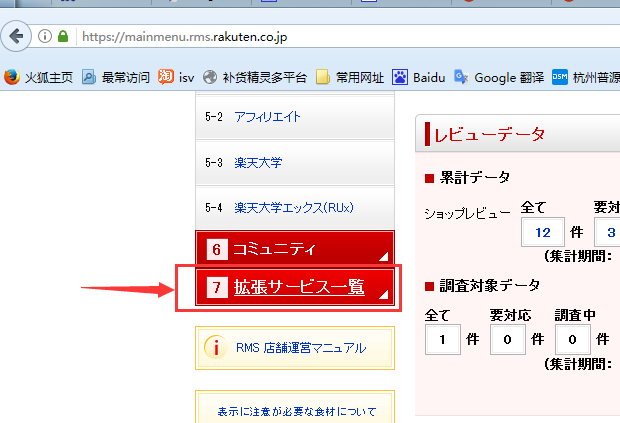
Task: Open the 5-4 楽天大学エックス(RUx) link
Action: (x=294, y=208)
